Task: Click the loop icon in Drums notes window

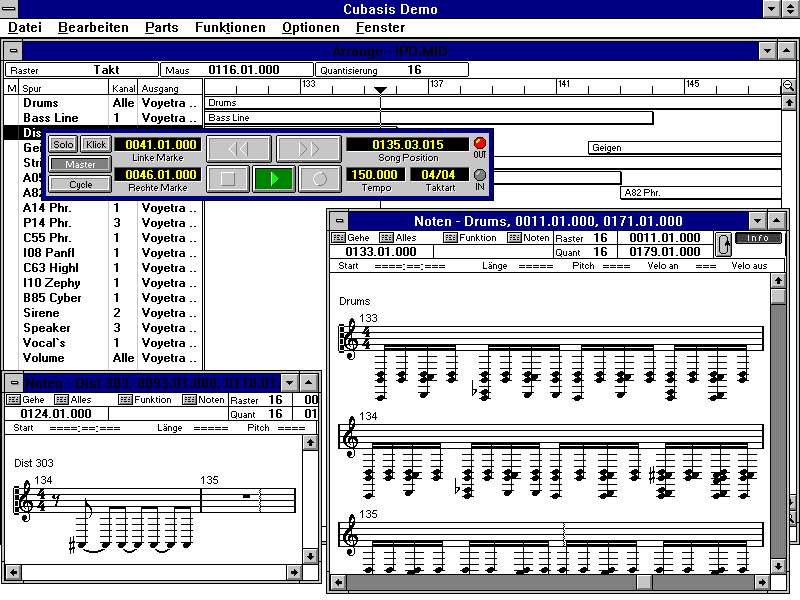Action: coord(723,243)
